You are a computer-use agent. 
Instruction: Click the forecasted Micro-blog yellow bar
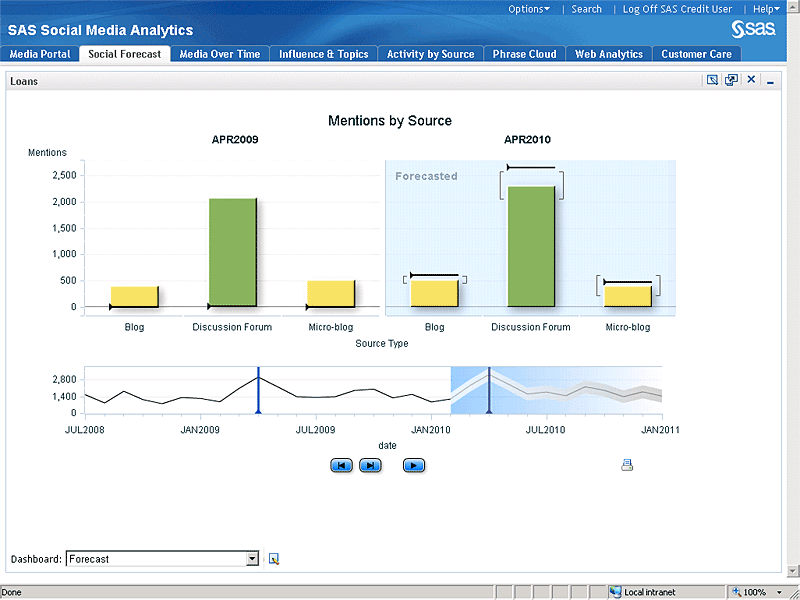tap(628, 296)
